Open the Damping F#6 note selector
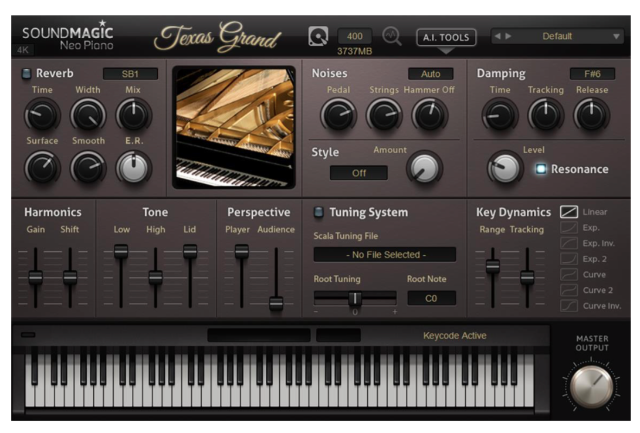Image resolution: width=640 pixels, height=433 pixels. click(592, 74)
